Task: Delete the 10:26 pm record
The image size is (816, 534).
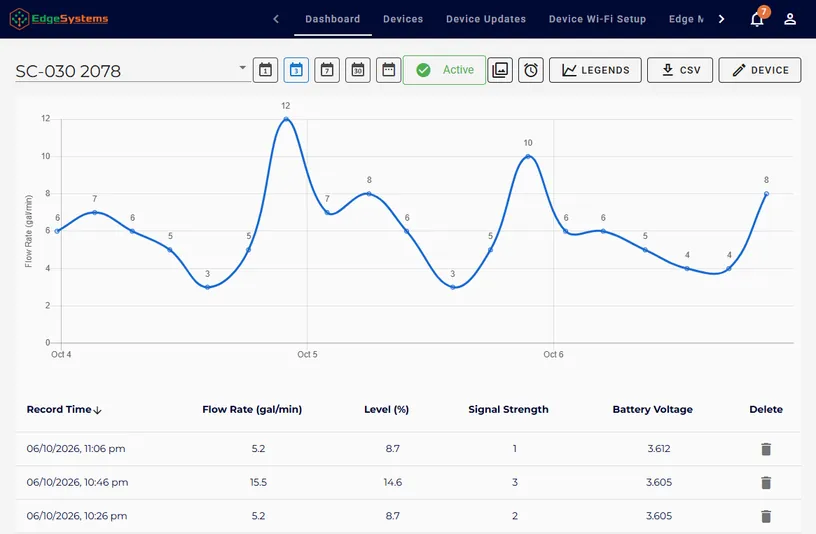Action: pyautogui.click(x=766, y=516)
